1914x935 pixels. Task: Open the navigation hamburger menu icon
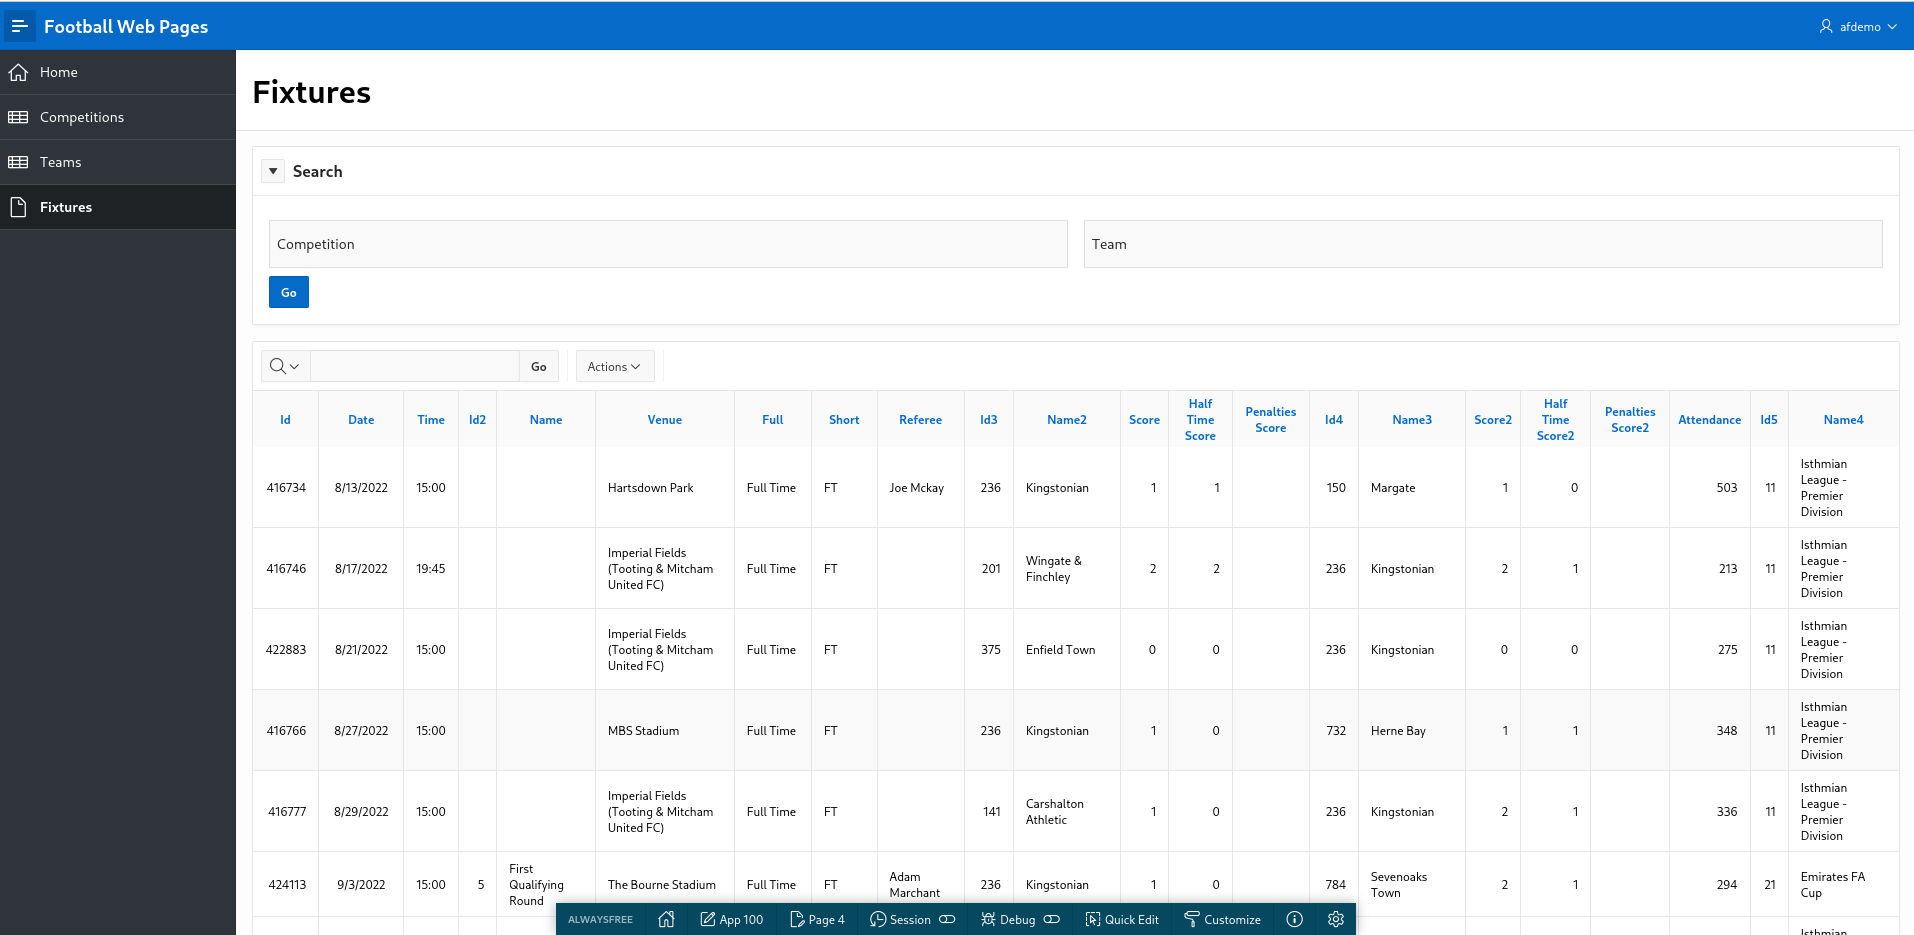tap(19, 26)
